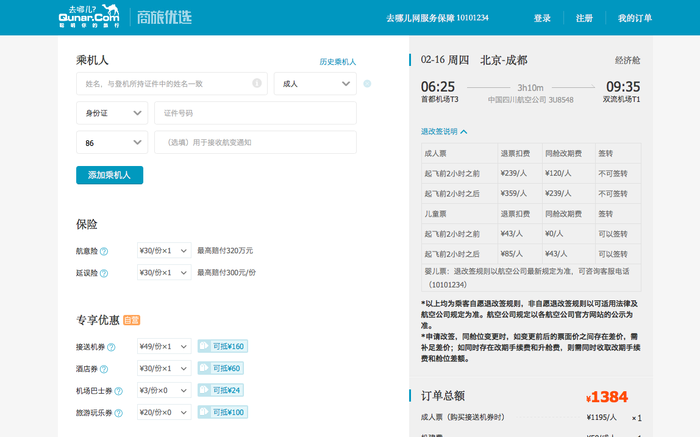Open the 延误险 quantity dropdown

(x=164, y=272)
